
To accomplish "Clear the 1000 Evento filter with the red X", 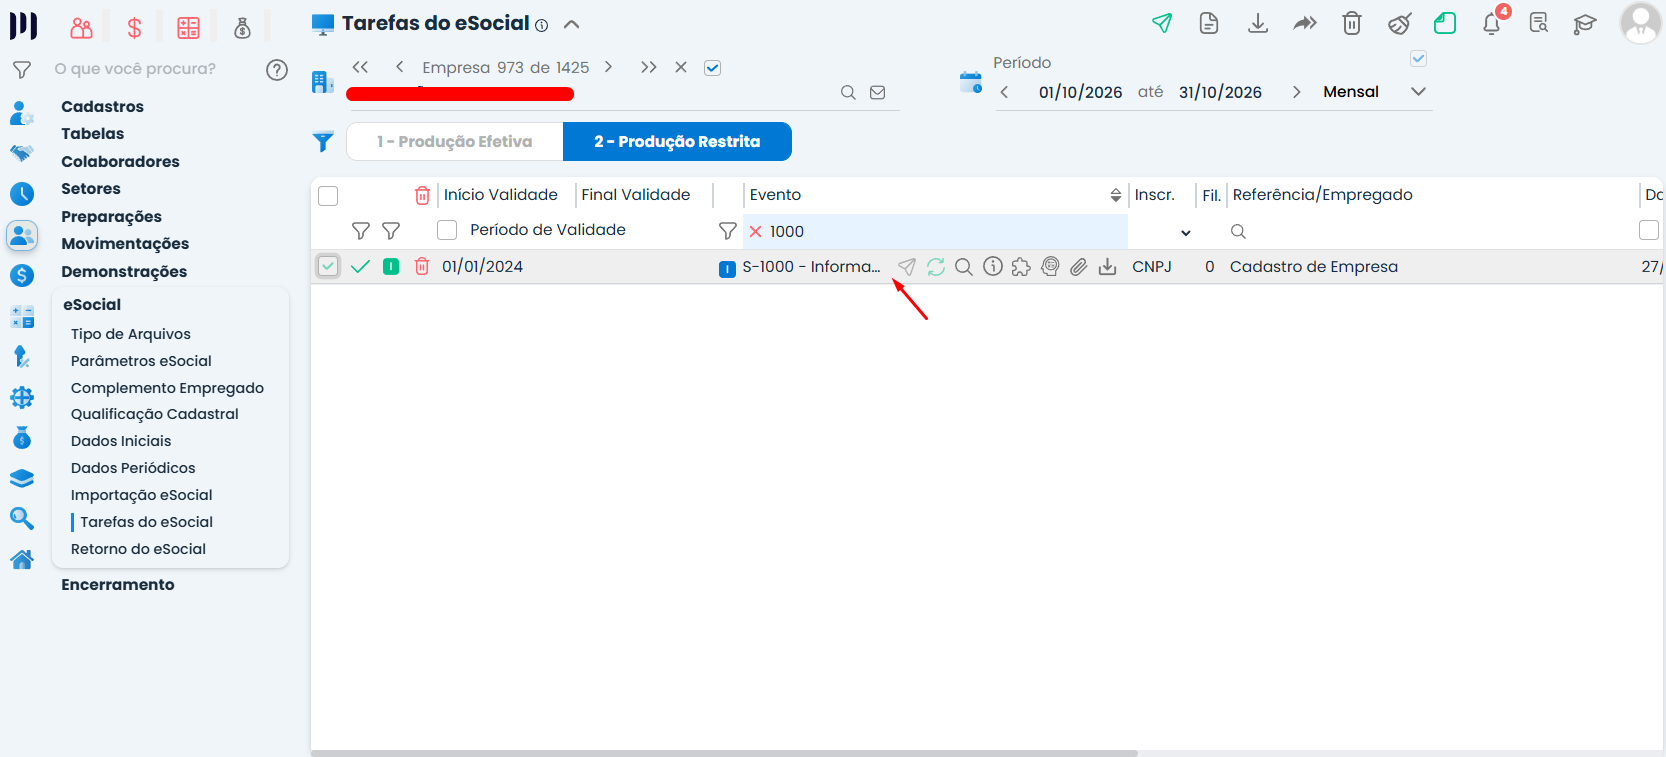I will point(756,232).
